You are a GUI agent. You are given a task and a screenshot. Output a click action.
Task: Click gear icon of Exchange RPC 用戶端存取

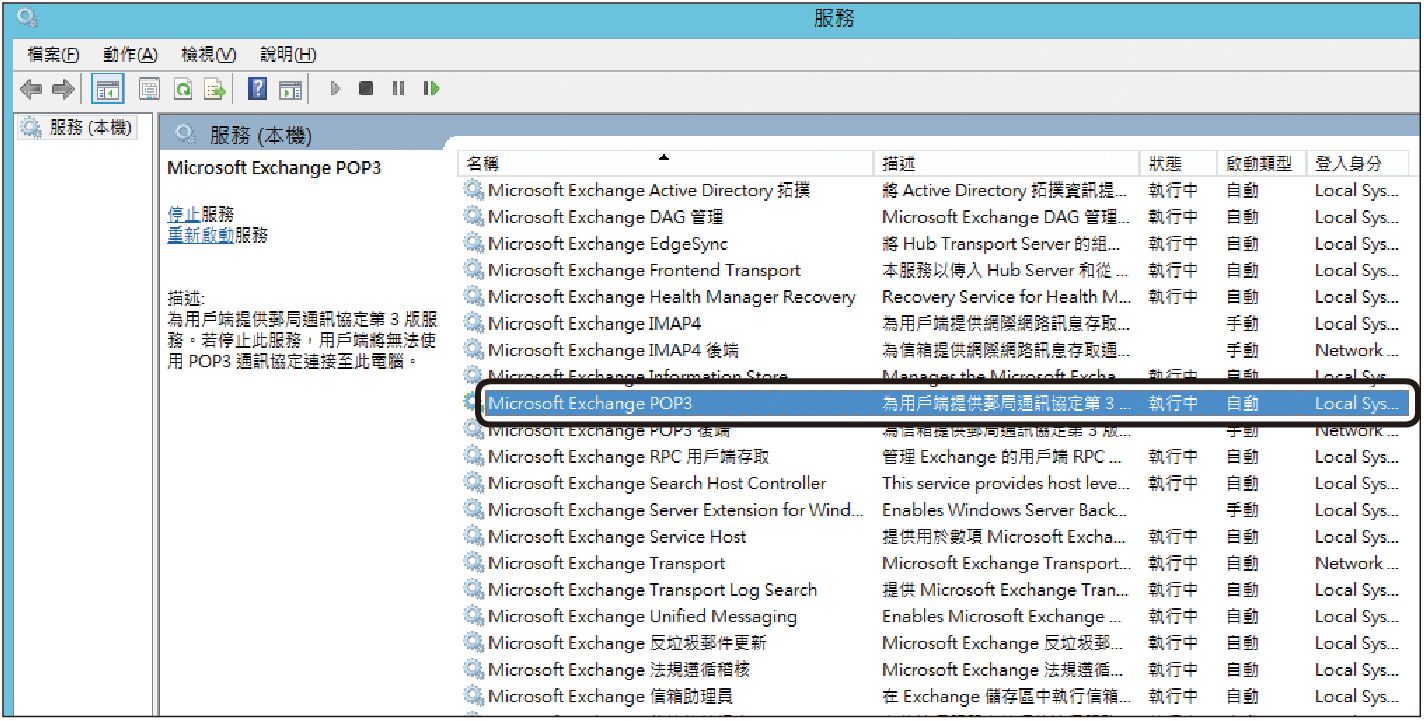click(473, 456)
